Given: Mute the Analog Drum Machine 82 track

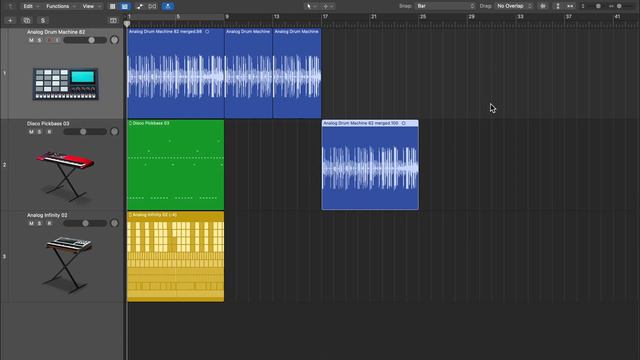Looking at the screenshot, I should (31, 40).
